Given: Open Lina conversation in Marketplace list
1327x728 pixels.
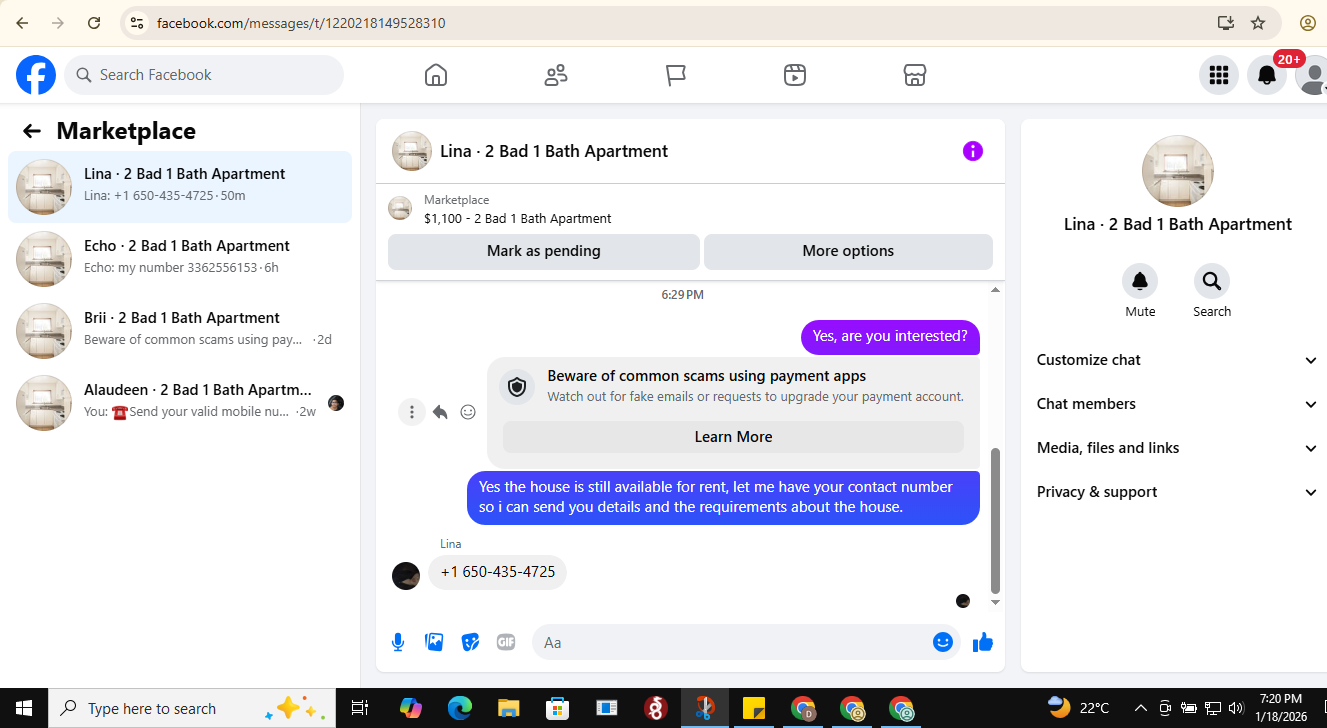Looking at the screenshot, I should click(180, 187).
